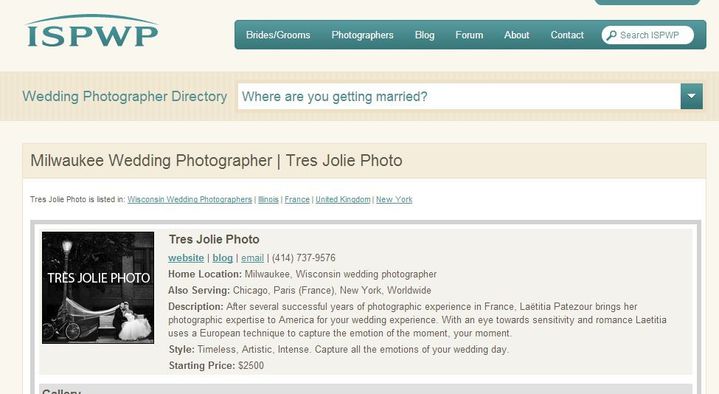Click the 'Also Serving' line

[x=300, y=290]
